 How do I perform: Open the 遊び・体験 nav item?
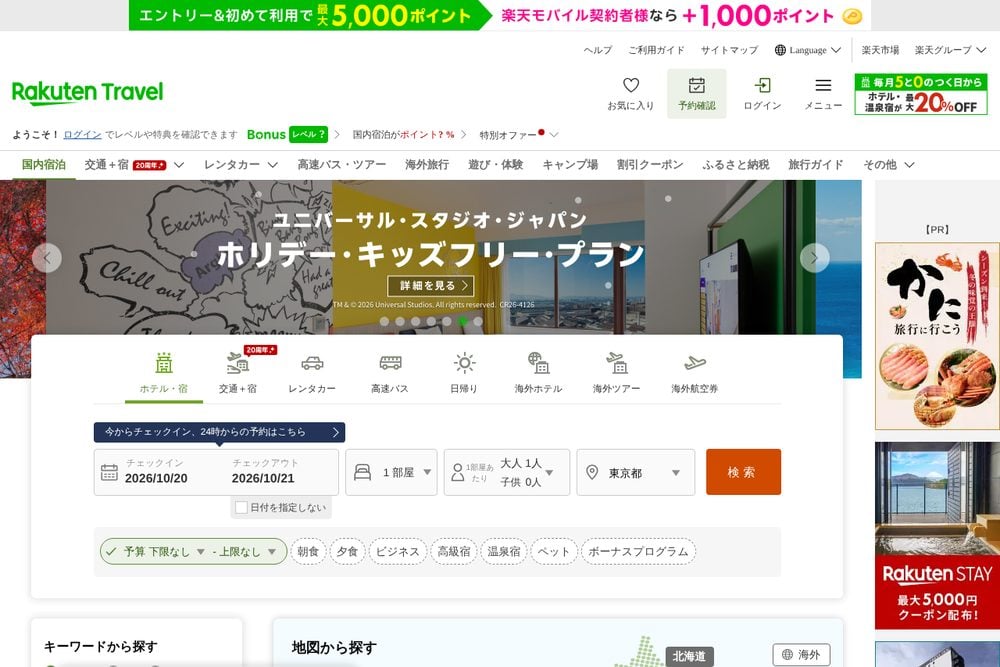coord(496,165)
